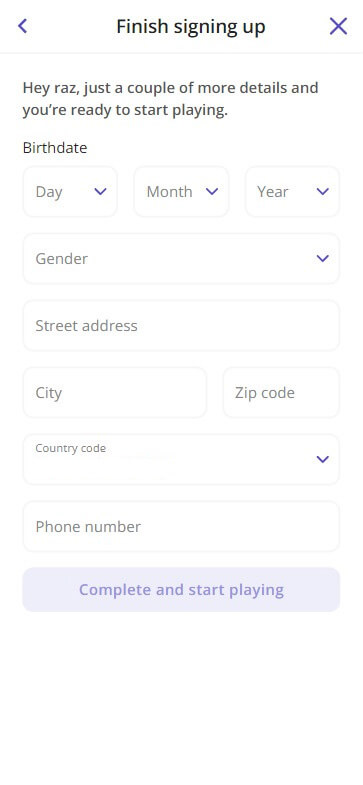The image size is (363, 785).
Task: Focus the Street address field
Action: click(x=181, y=325)
